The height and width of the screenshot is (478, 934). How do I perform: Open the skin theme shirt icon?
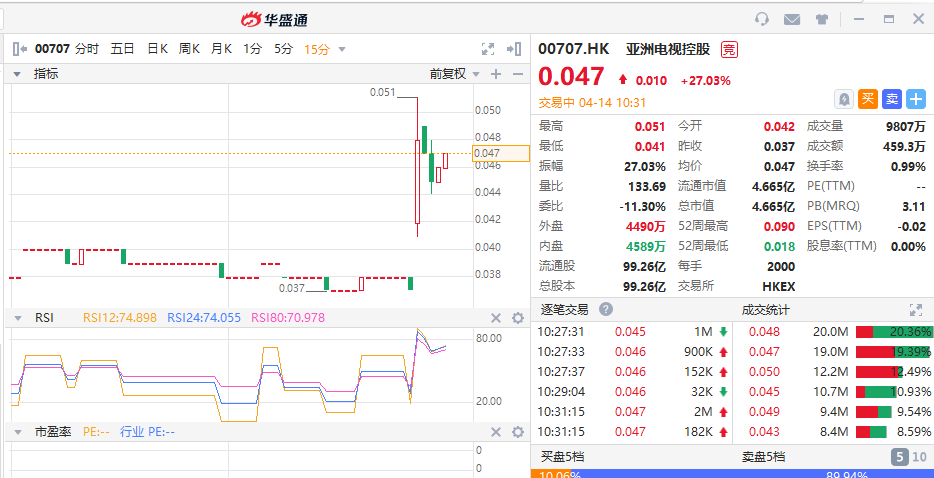[x=822, y=19]
